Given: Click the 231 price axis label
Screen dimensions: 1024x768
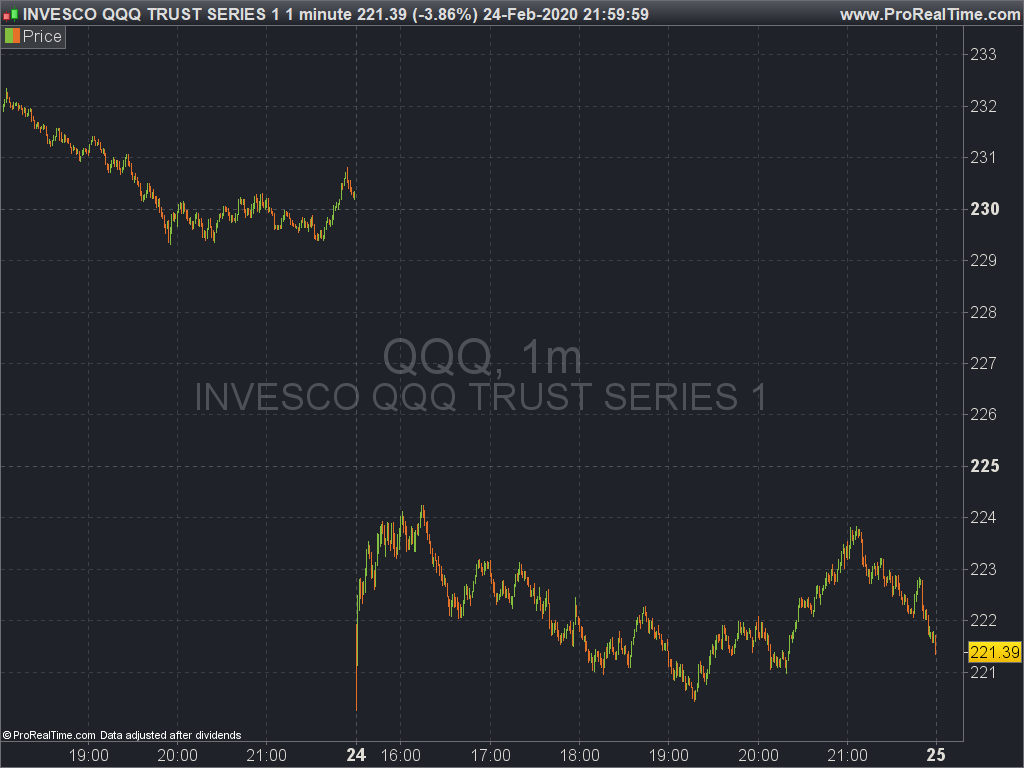Looking at the screenshot, I should 983,157.
